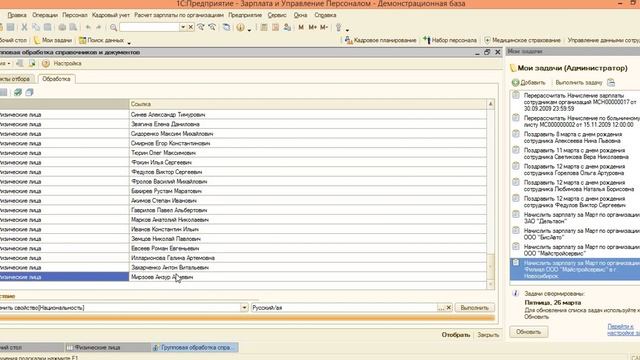Open the action type dropdown (Национальность)
Screen dimensions: 640x360
pyautogui.click(x=244, y=307)
